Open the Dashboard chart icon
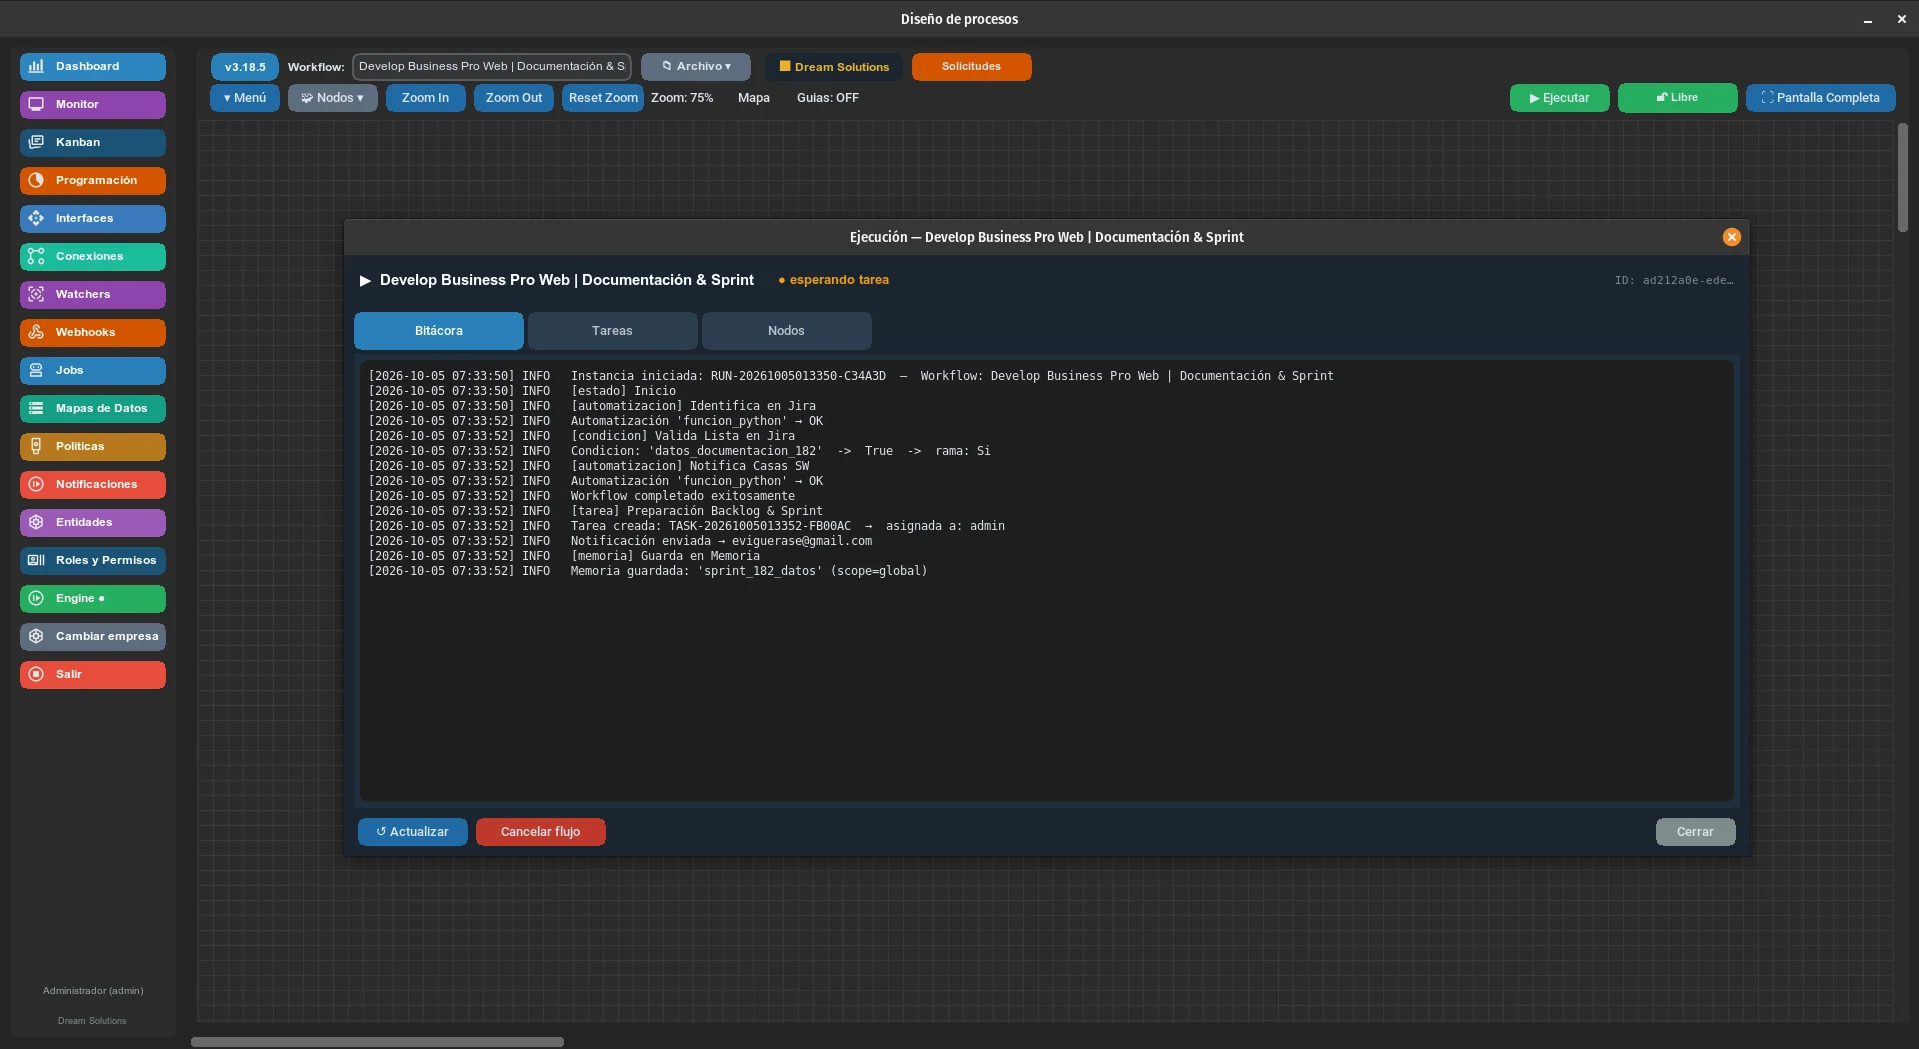The height and width of the screenshot is (1049, 1919). tap(36, 66)
